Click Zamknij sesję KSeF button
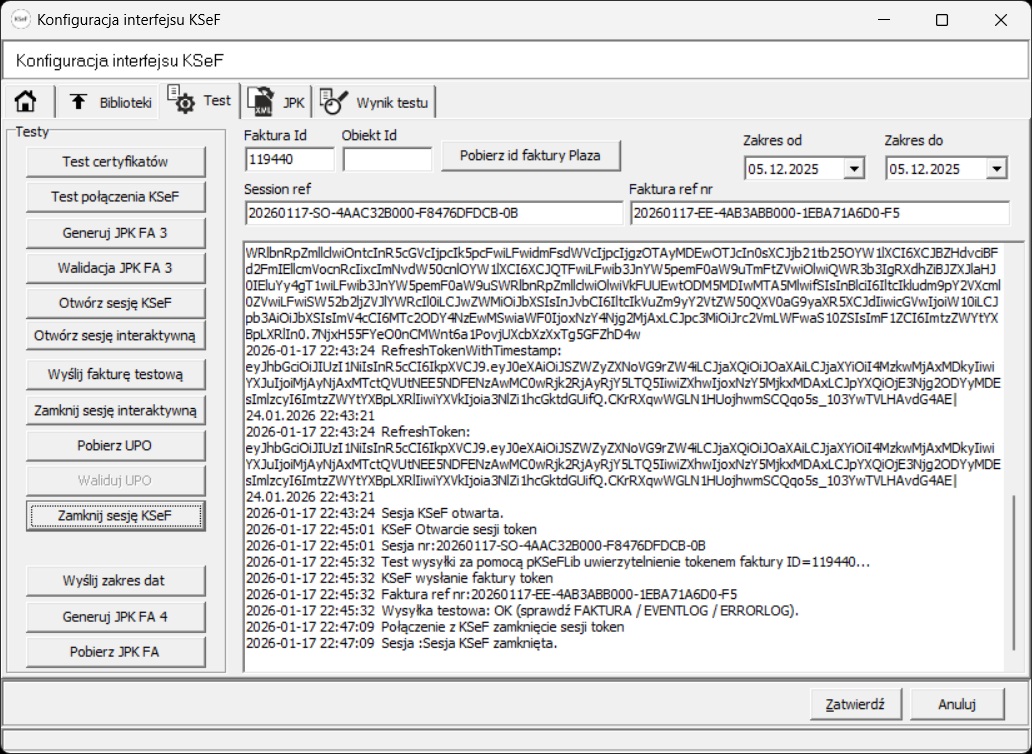This screenshot has height=754, width=1032. (115, 516)
